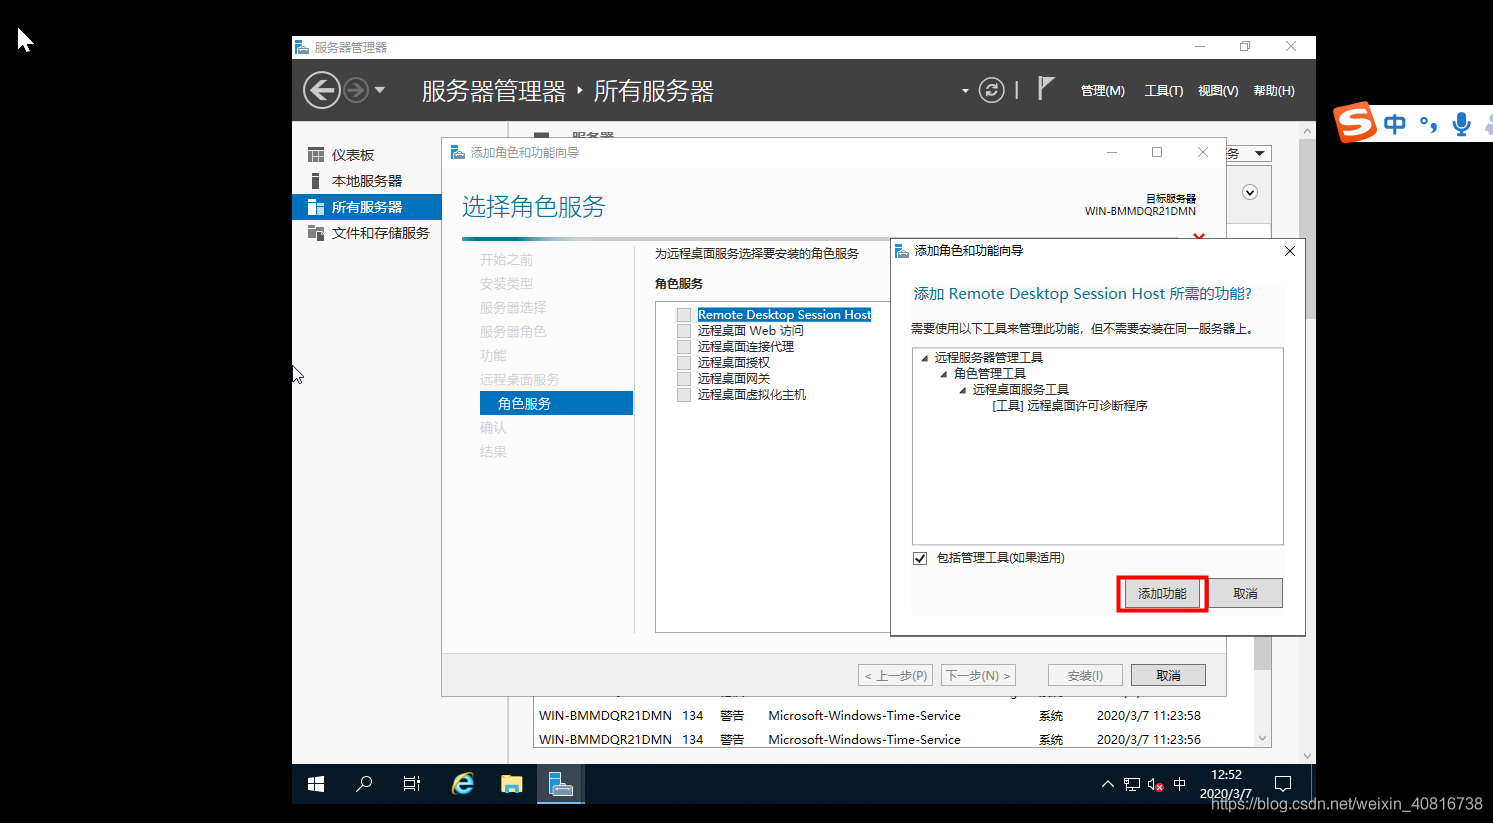Open taskbar search magnifier
Image resolution: width=1493 pixels, height=823 pixels.
364,784
